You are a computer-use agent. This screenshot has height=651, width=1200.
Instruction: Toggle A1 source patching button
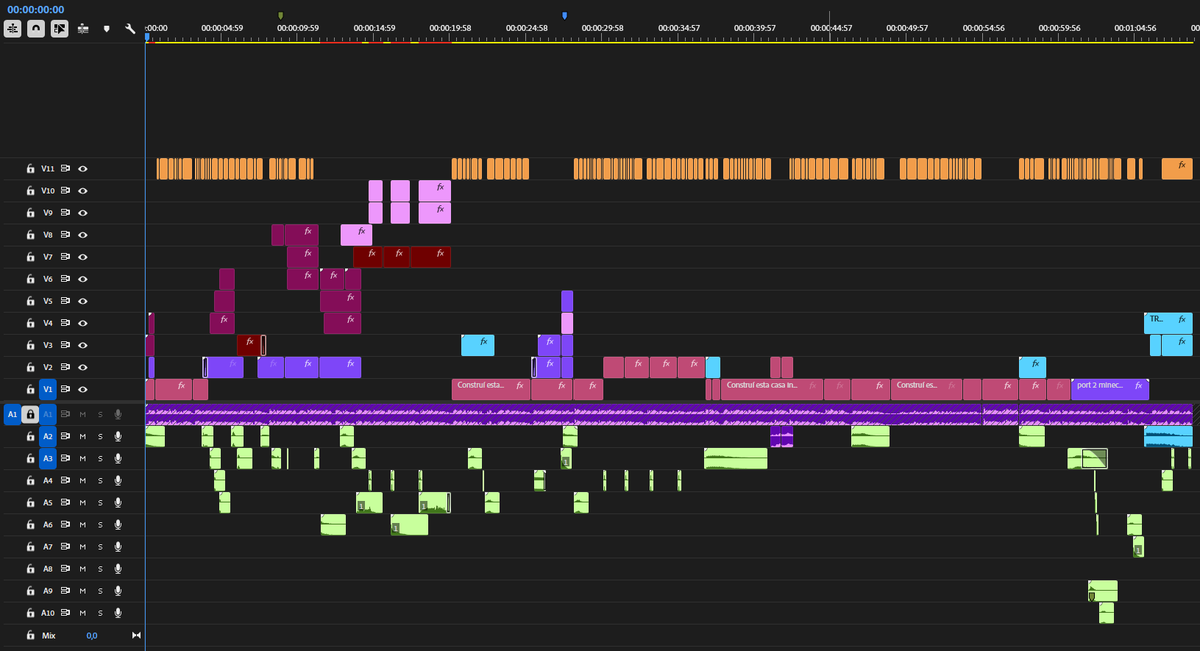pos(12,414)
